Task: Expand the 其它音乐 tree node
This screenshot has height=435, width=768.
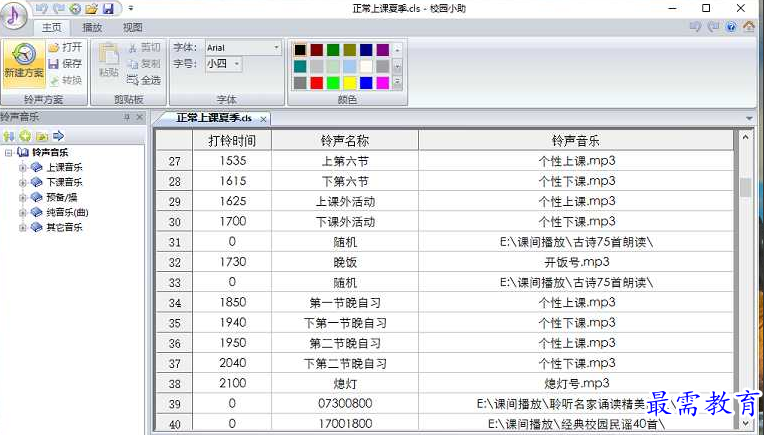Action: tap(23, 227)
